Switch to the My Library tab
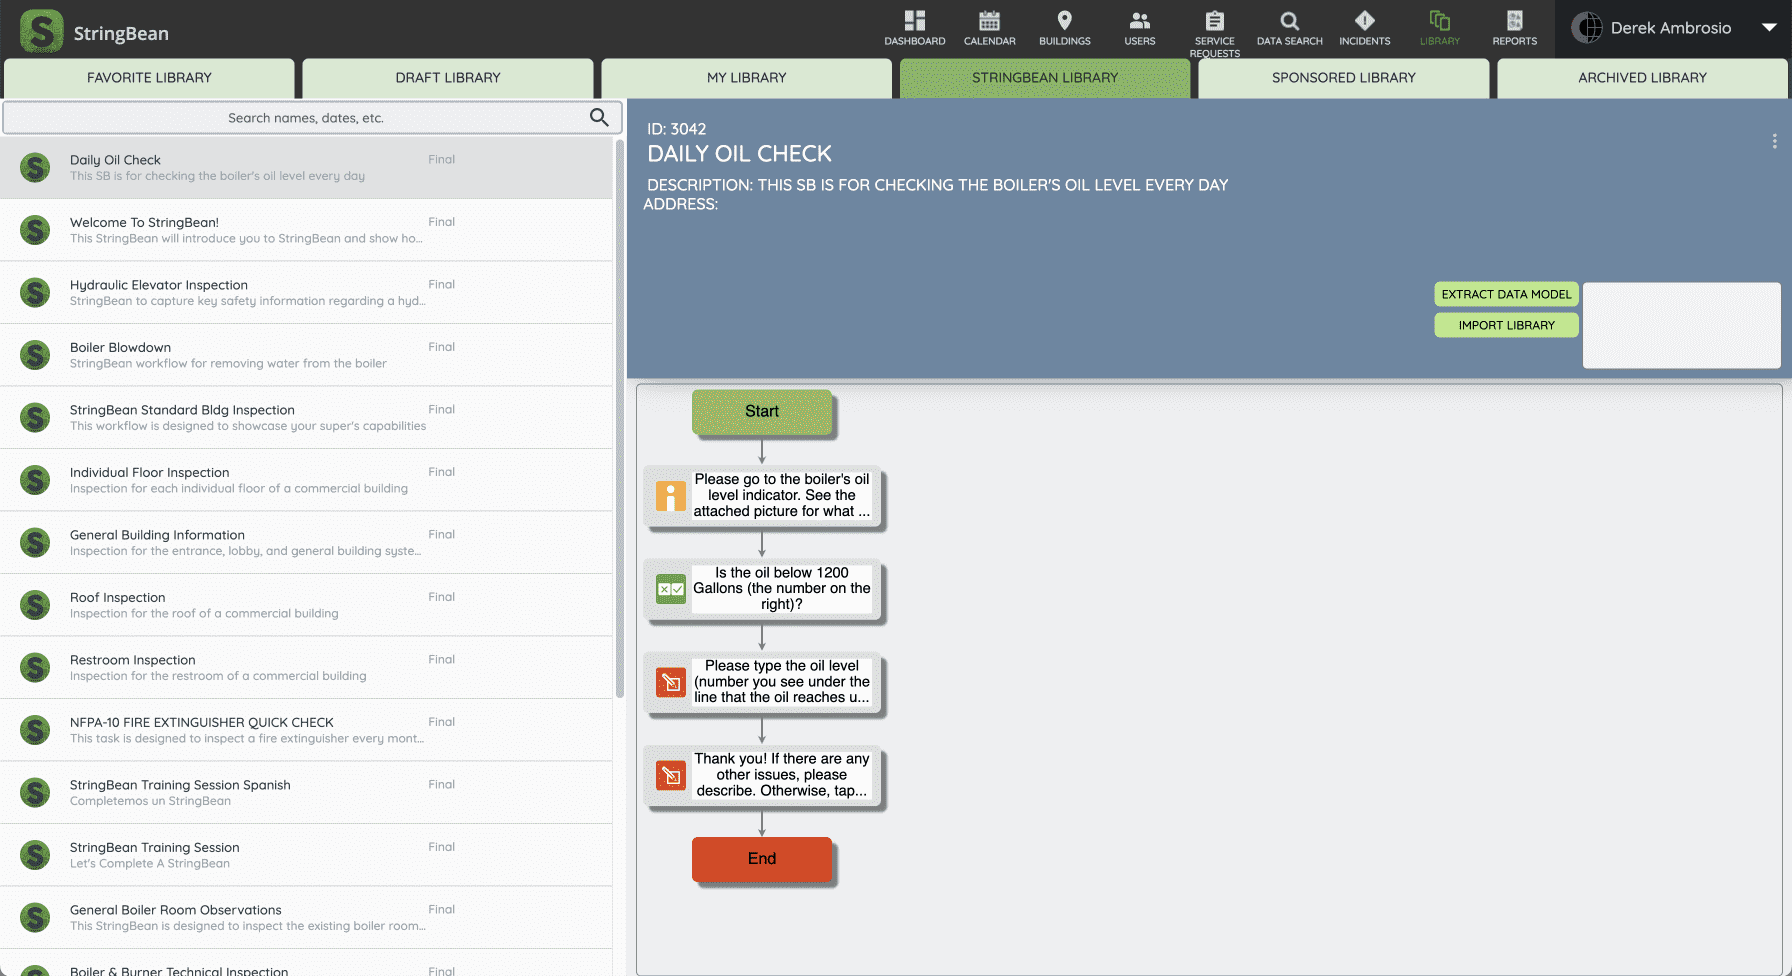This screenshot has width=1792, height=976. (746, 78)
